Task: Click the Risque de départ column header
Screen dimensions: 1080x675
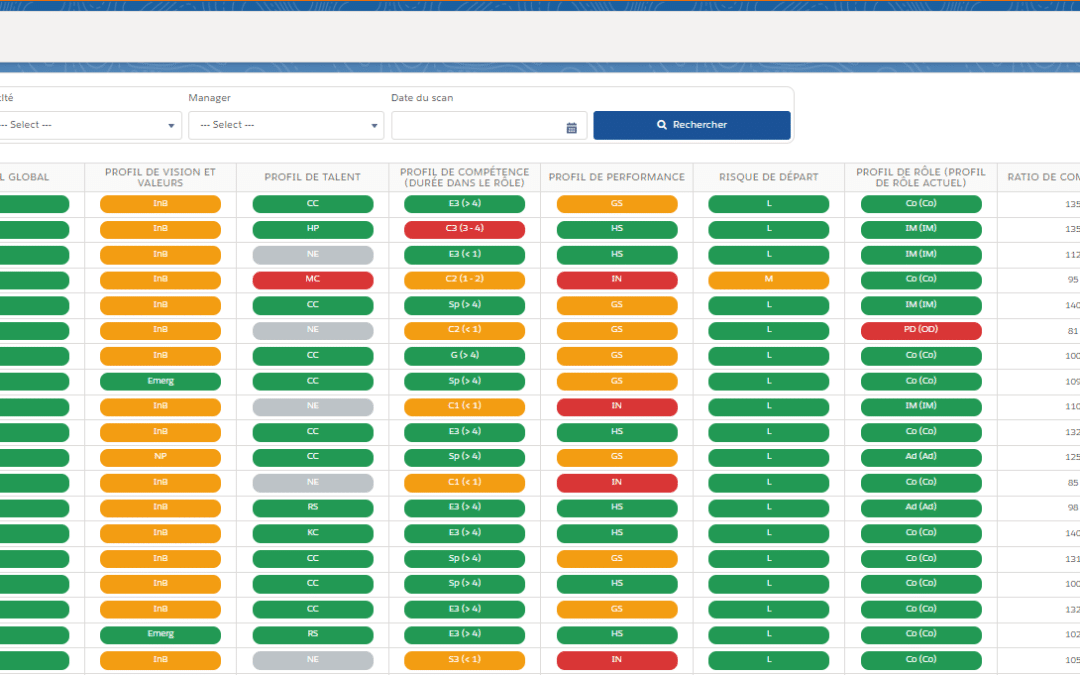Action: pyautogui.click(x=769, y=177)
